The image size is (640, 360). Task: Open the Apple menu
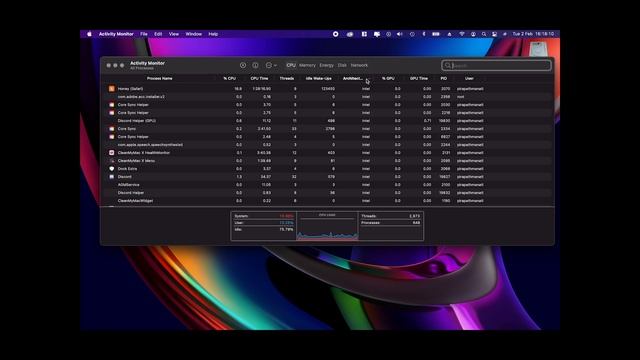point(89,34)
